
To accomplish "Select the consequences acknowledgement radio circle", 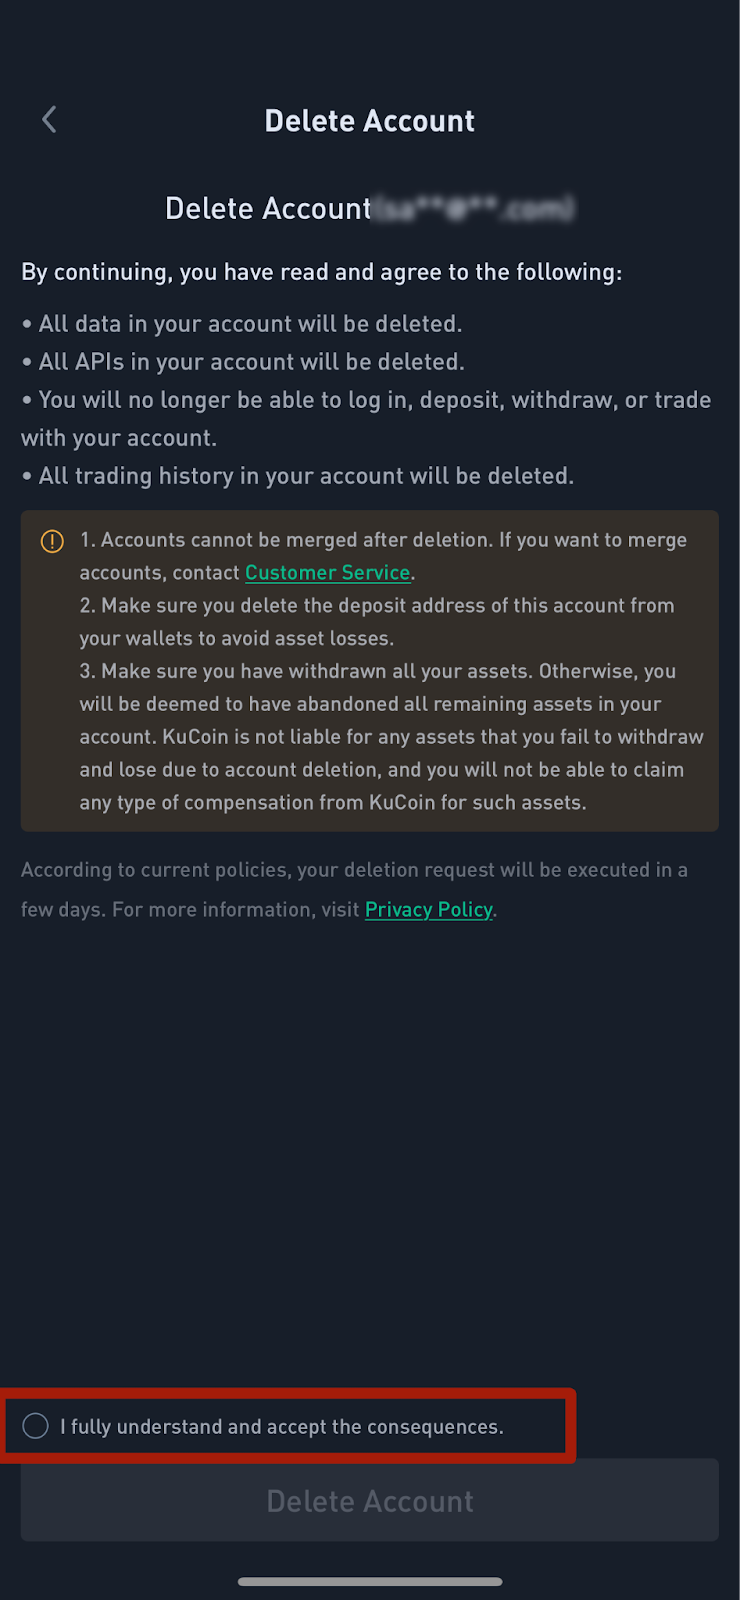I will (x=35, y=1426).
